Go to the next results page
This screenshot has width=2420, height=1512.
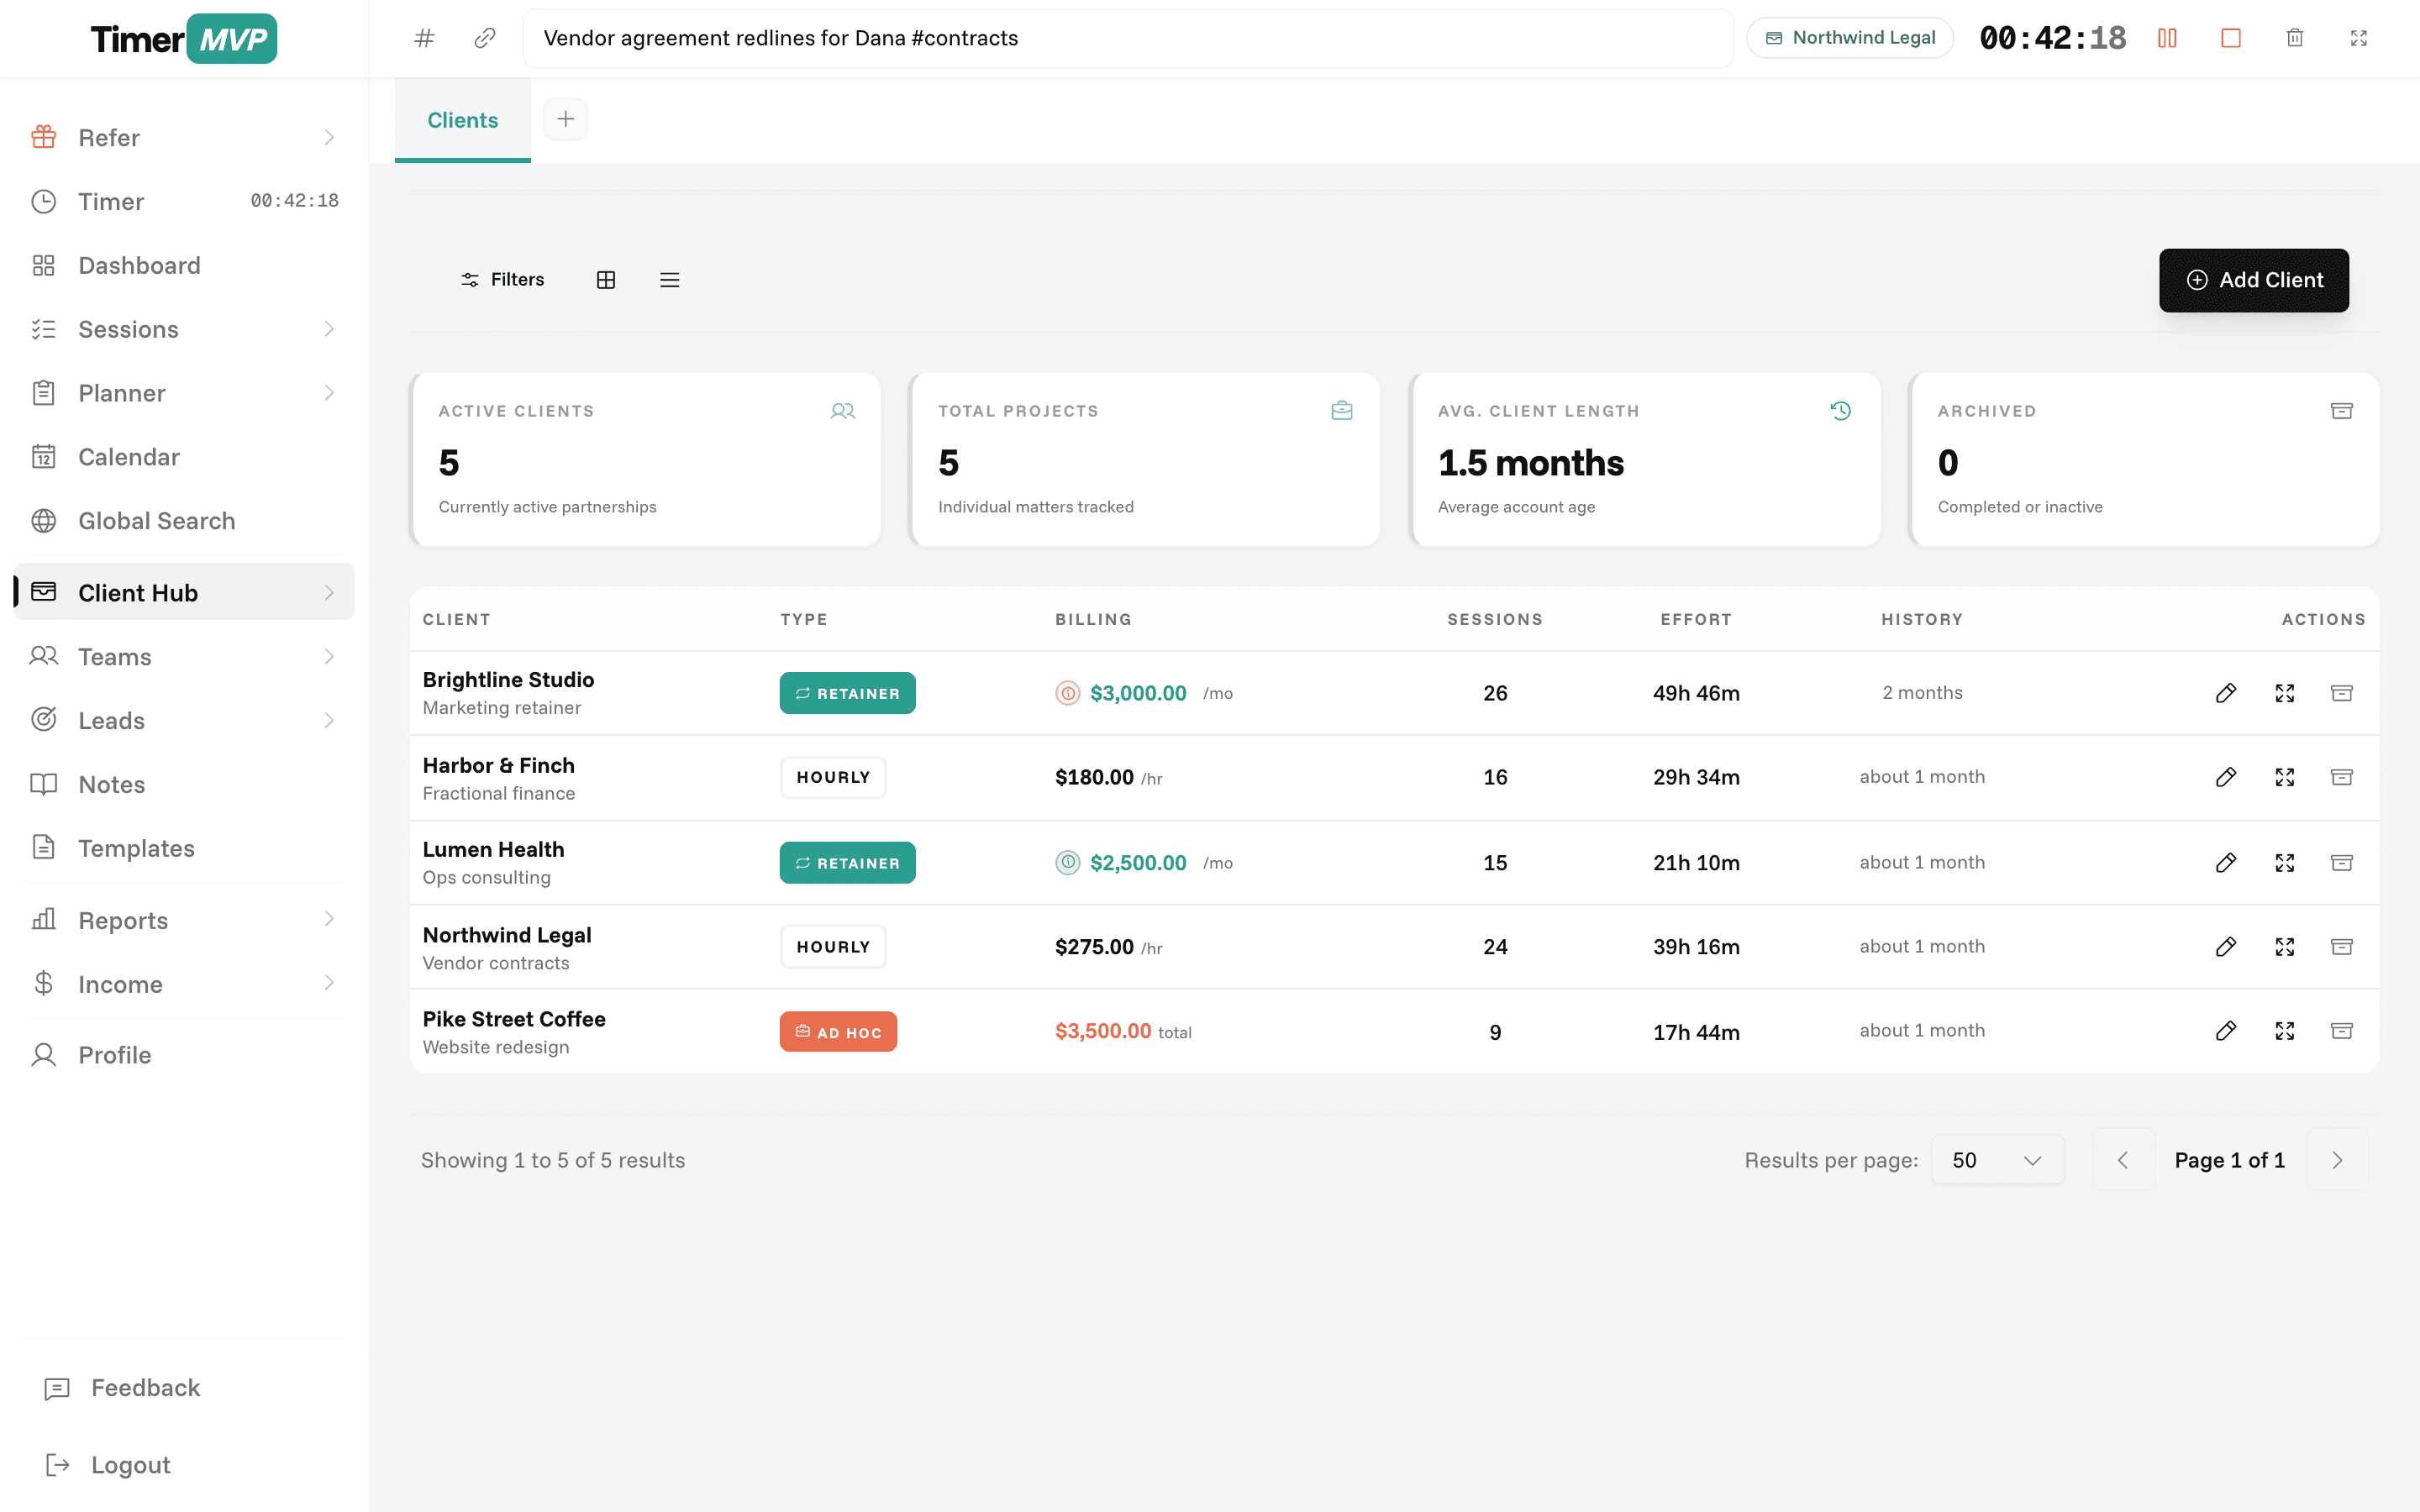click(2337, 1160)
